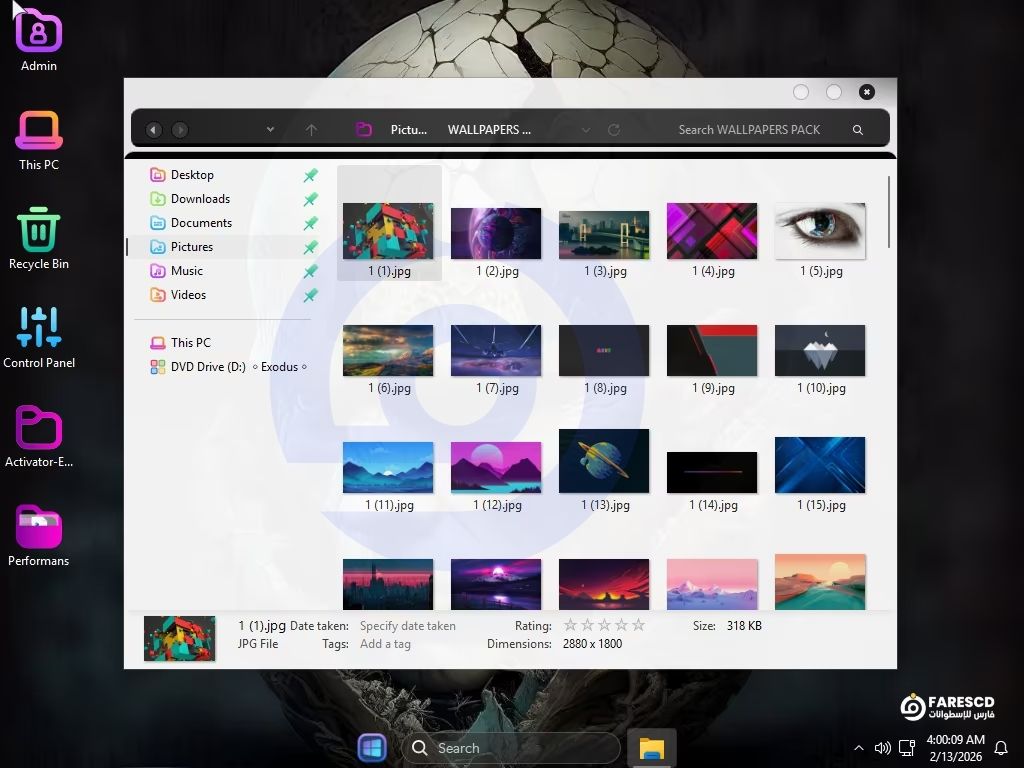Toggle the pin beside Downloads folder
The image size is (1024, 768).
tap(310, 199)
